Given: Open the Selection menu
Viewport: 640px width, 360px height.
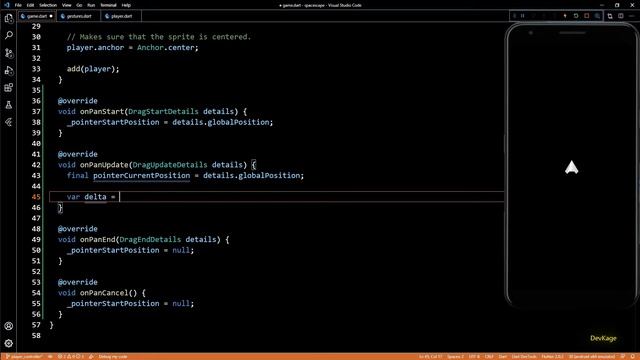Looking at the screenshot, I should tap(48, 5).
